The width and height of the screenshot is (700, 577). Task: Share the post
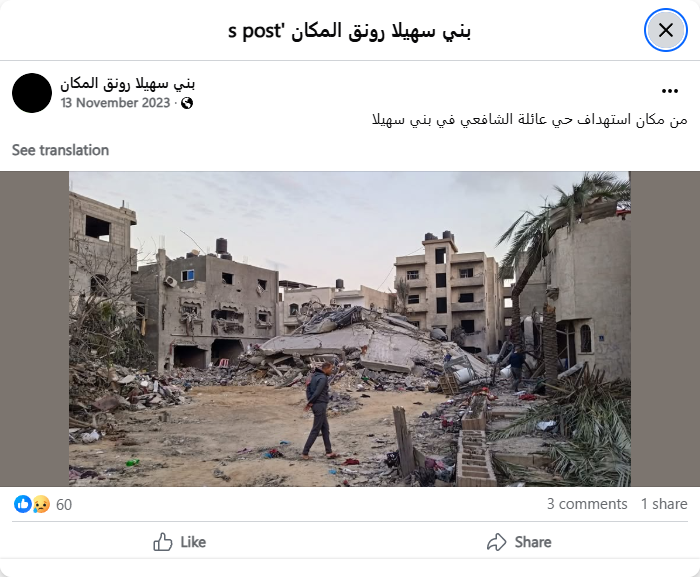(519, 542)
